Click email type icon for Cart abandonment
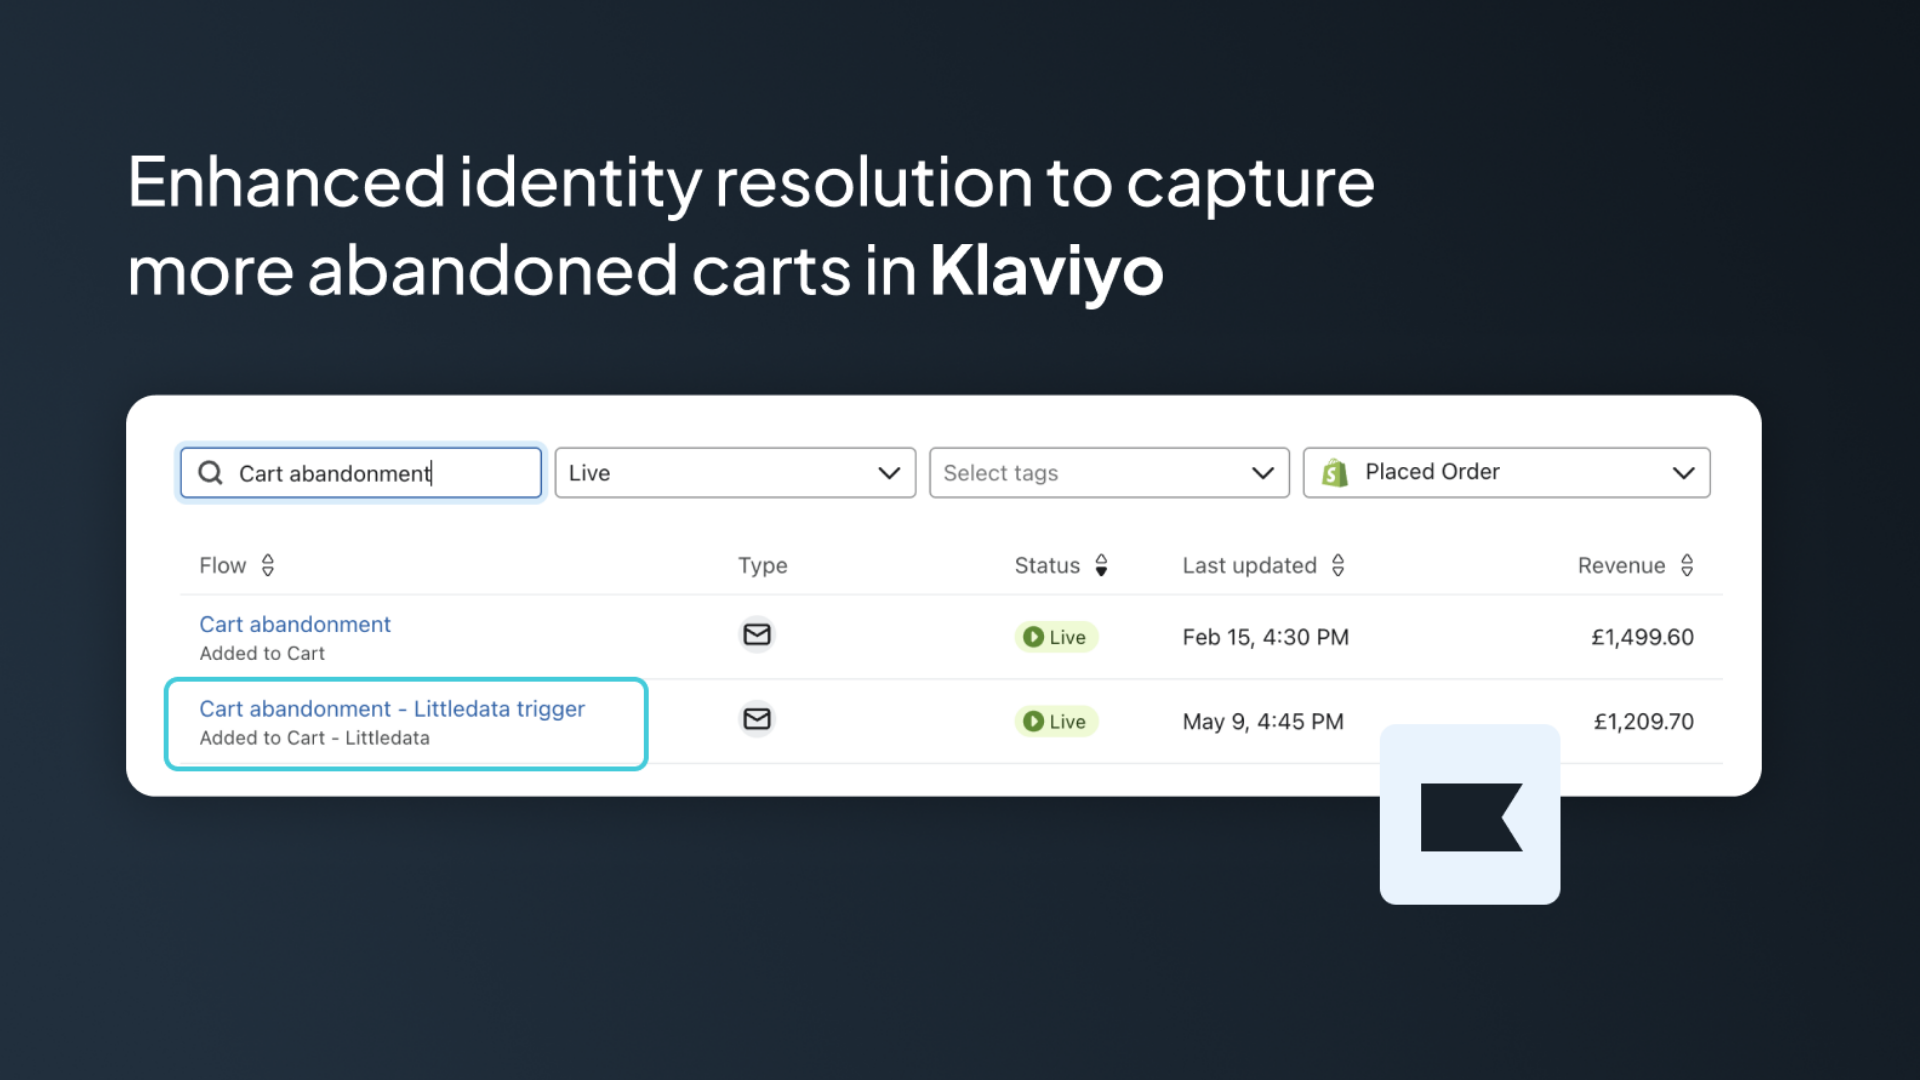The width and height of the screenshot is (1920, 1080). (757, 635)
